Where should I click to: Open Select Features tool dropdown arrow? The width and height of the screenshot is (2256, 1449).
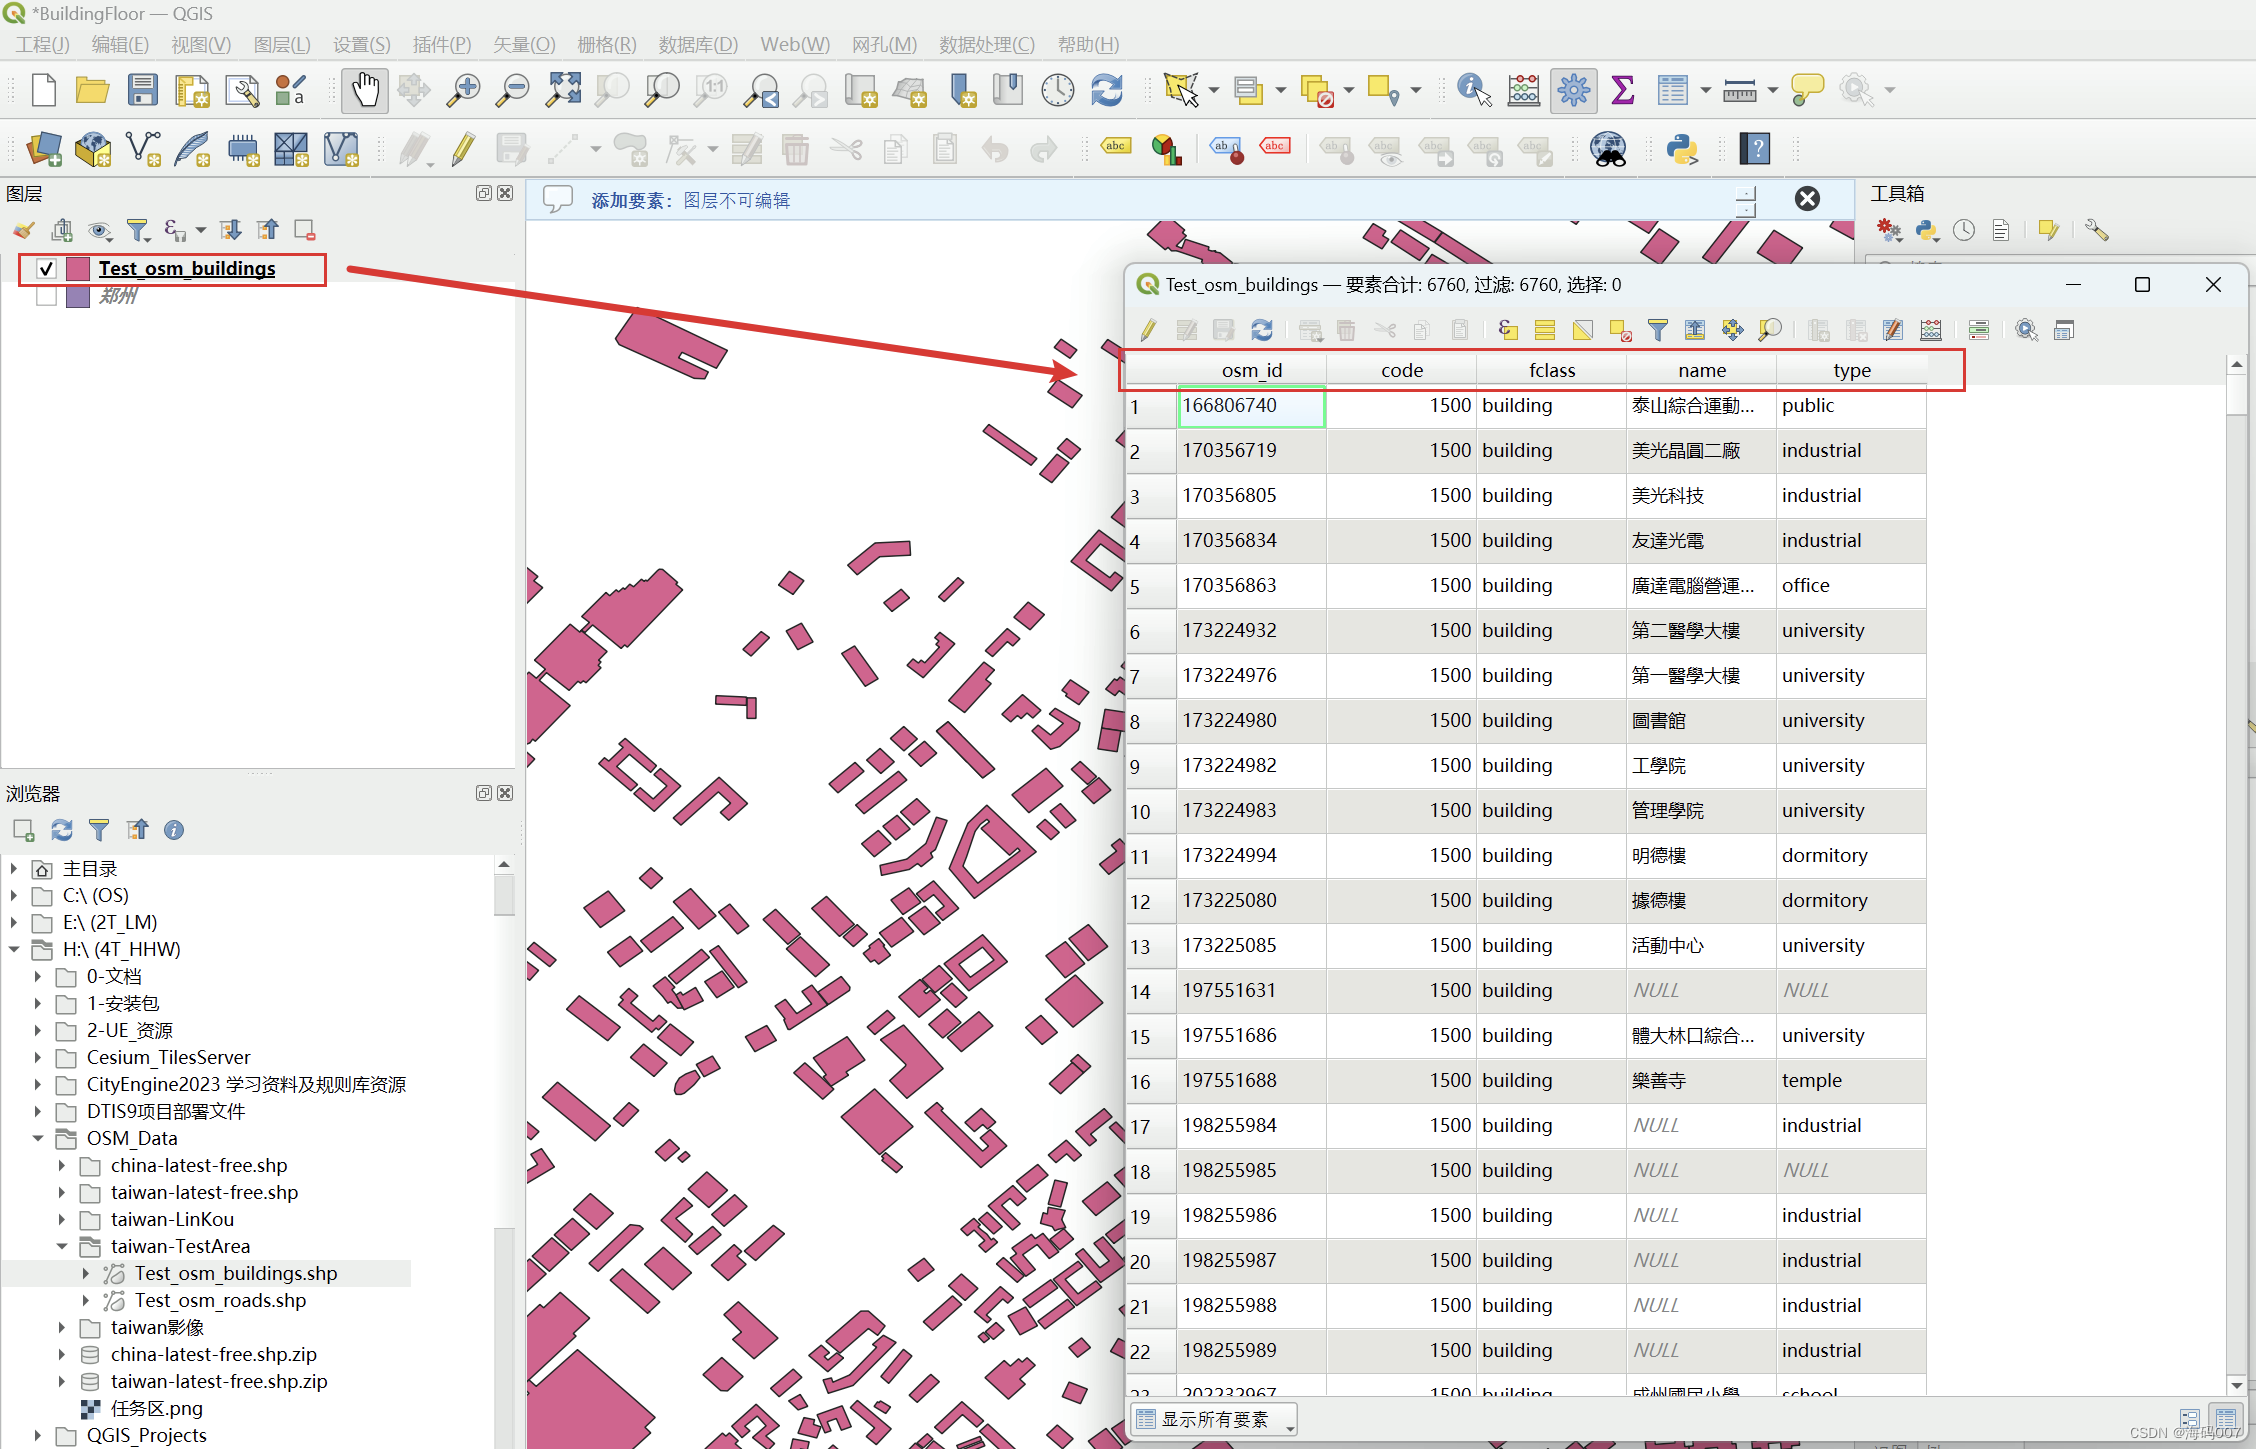pos(1214,91)
